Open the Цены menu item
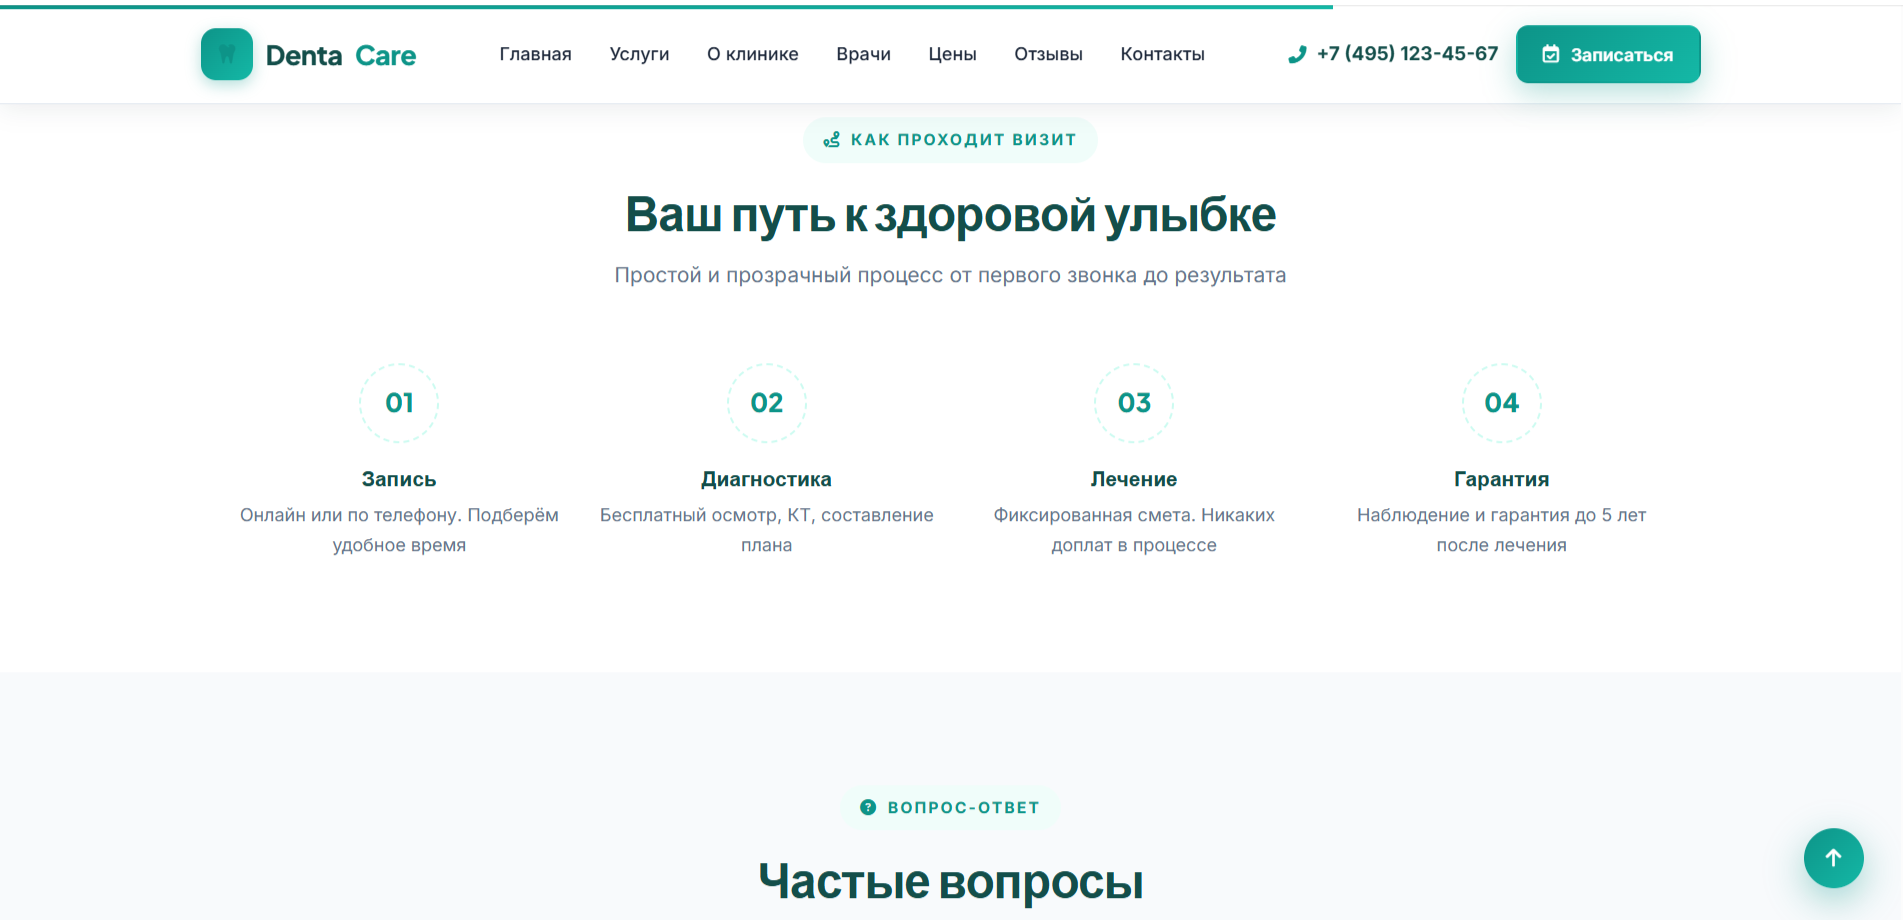Screen dimensions: 1903x920 click(x=952, y=54)
